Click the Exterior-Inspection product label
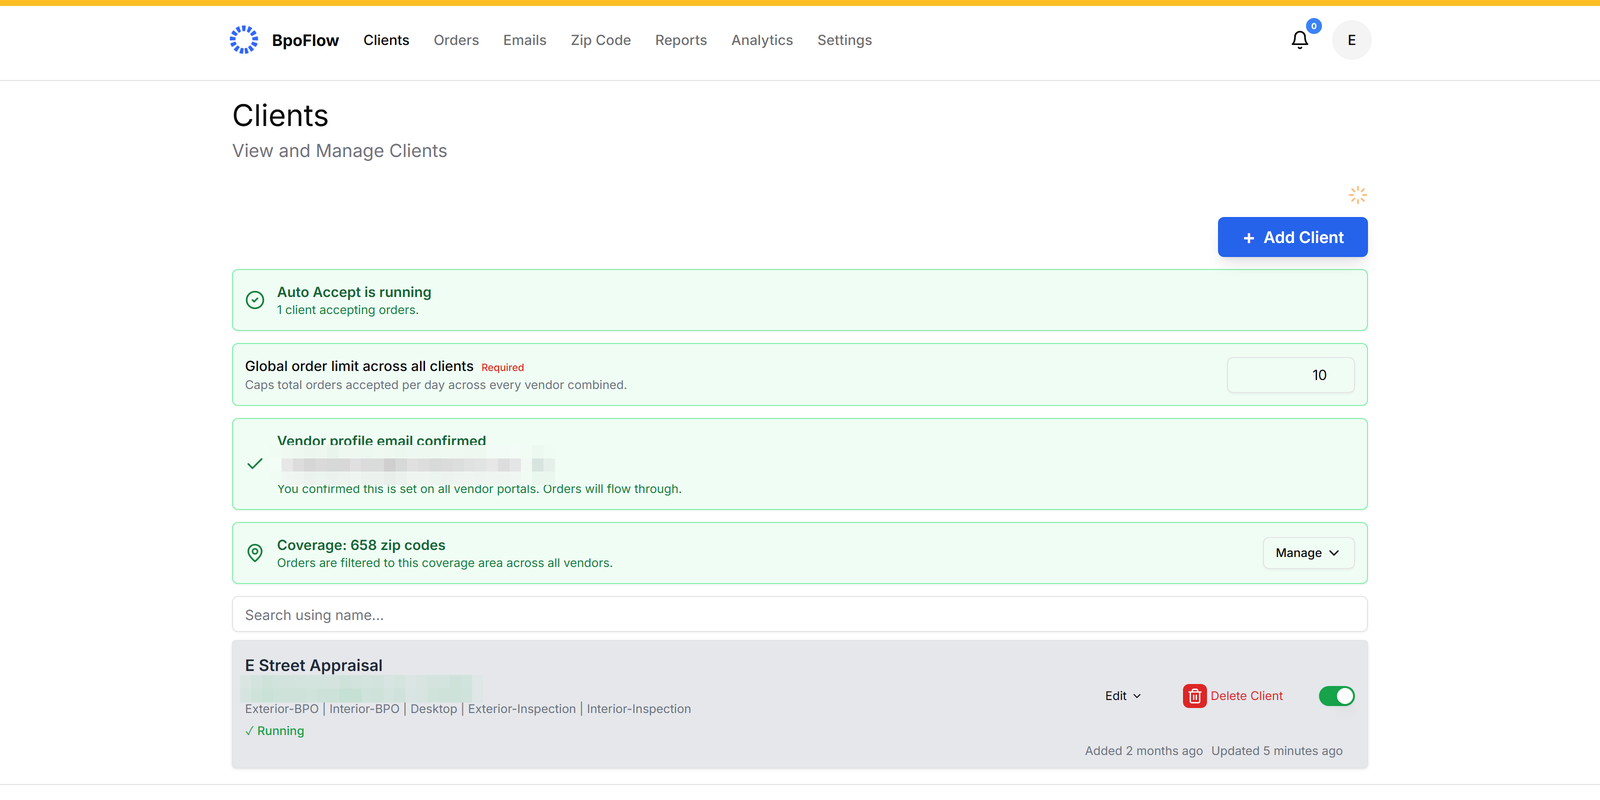This screenshot has height=800, width=1600. [522, 709]
